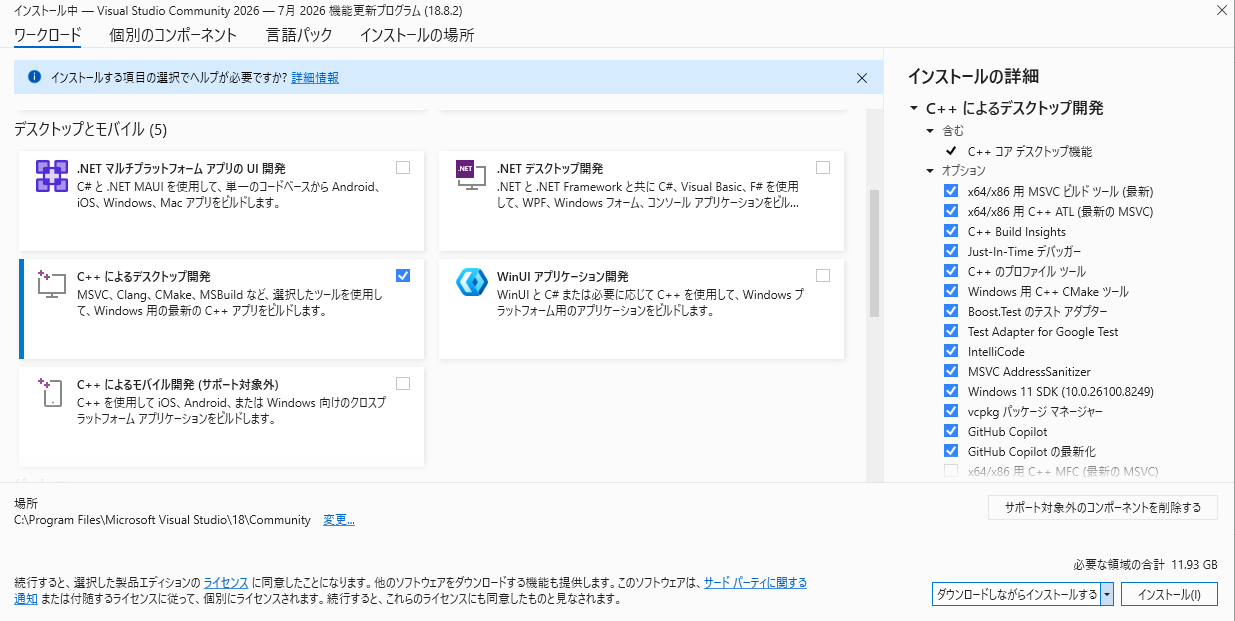
Task: Click the 変更... location link
Action: pos(339,520)
